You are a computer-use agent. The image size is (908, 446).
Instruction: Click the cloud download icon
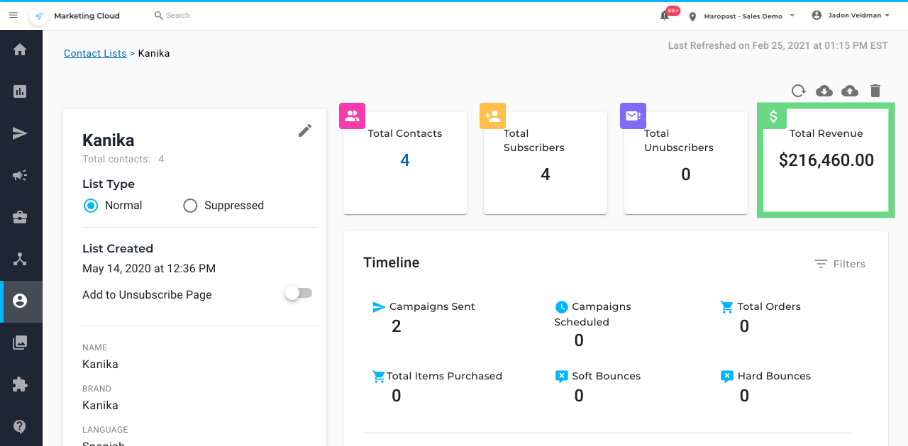(824, 91)
